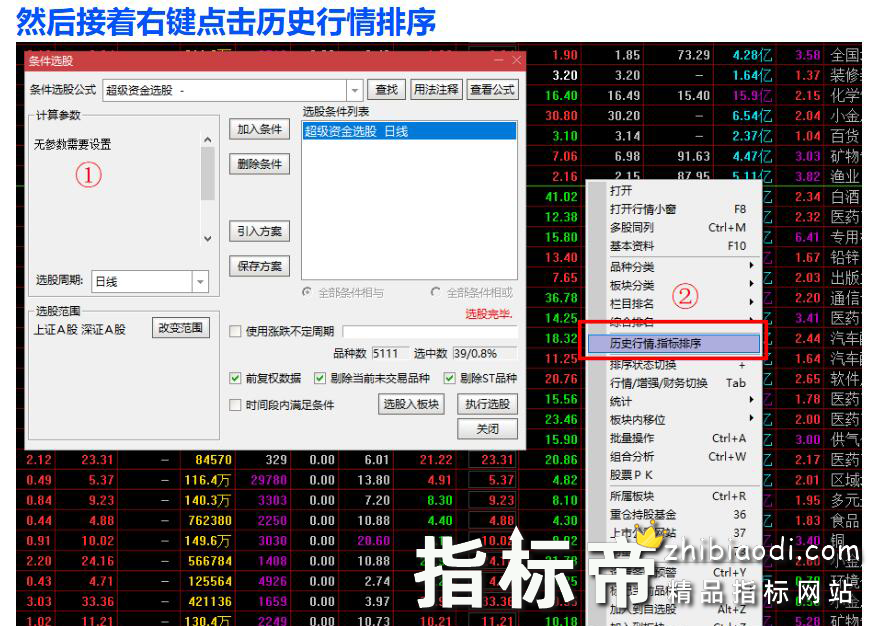Click the 41.02 price cell
The image size is (873, 637).
(x=561, y=197)
